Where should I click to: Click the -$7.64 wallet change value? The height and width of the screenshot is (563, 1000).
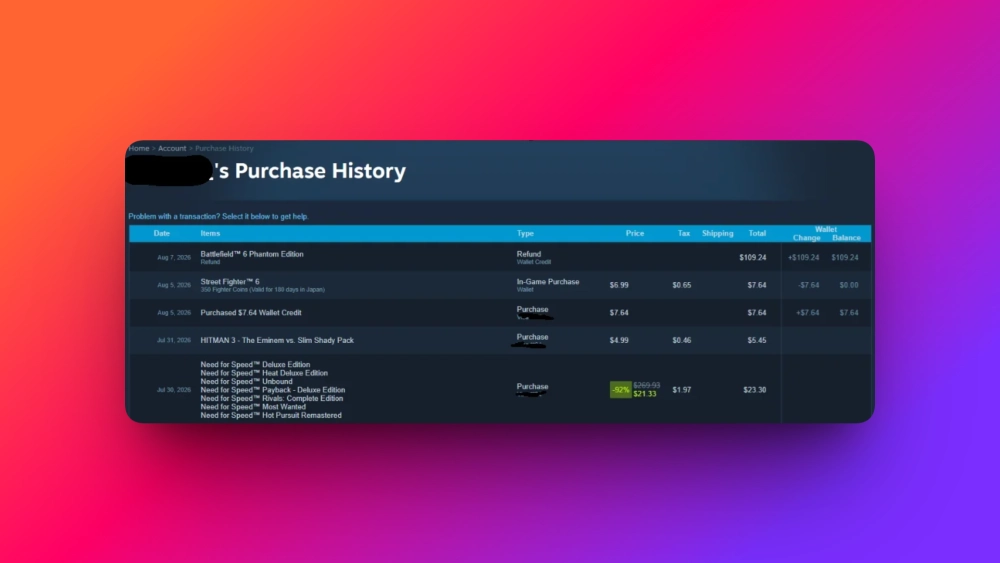point(808,285)
